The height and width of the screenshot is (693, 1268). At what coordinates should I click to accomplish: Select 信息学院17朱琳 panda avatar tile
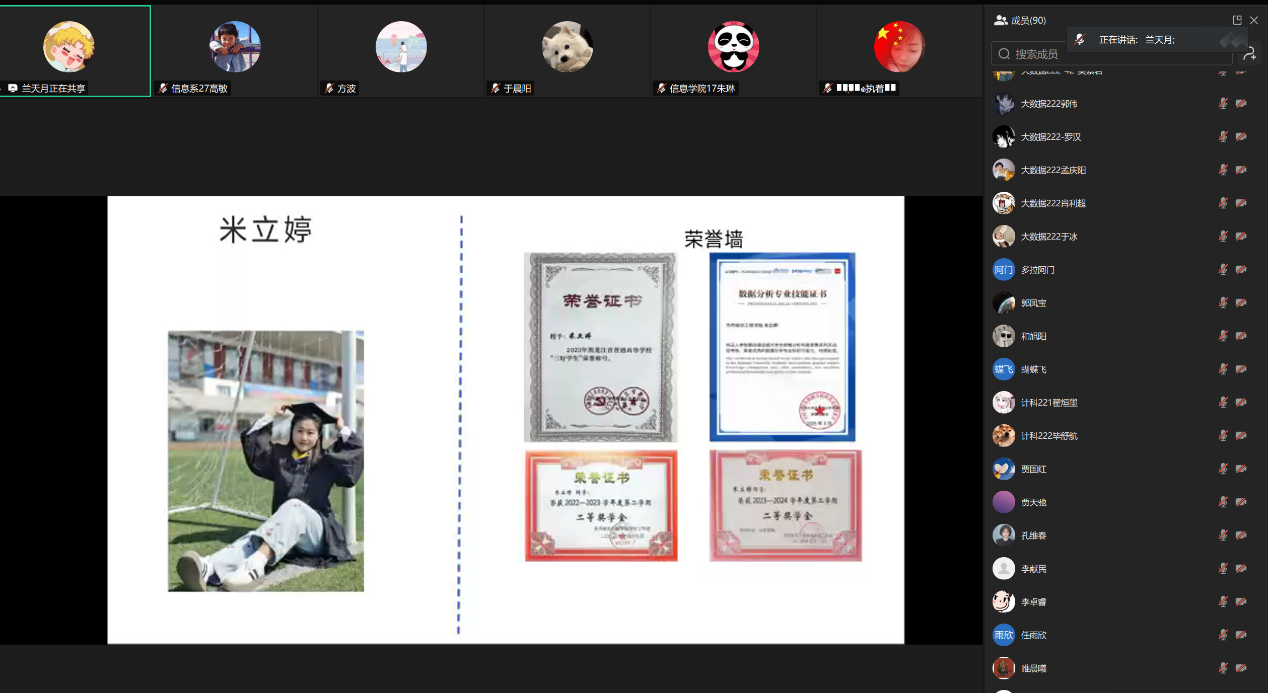coord(733,47)
